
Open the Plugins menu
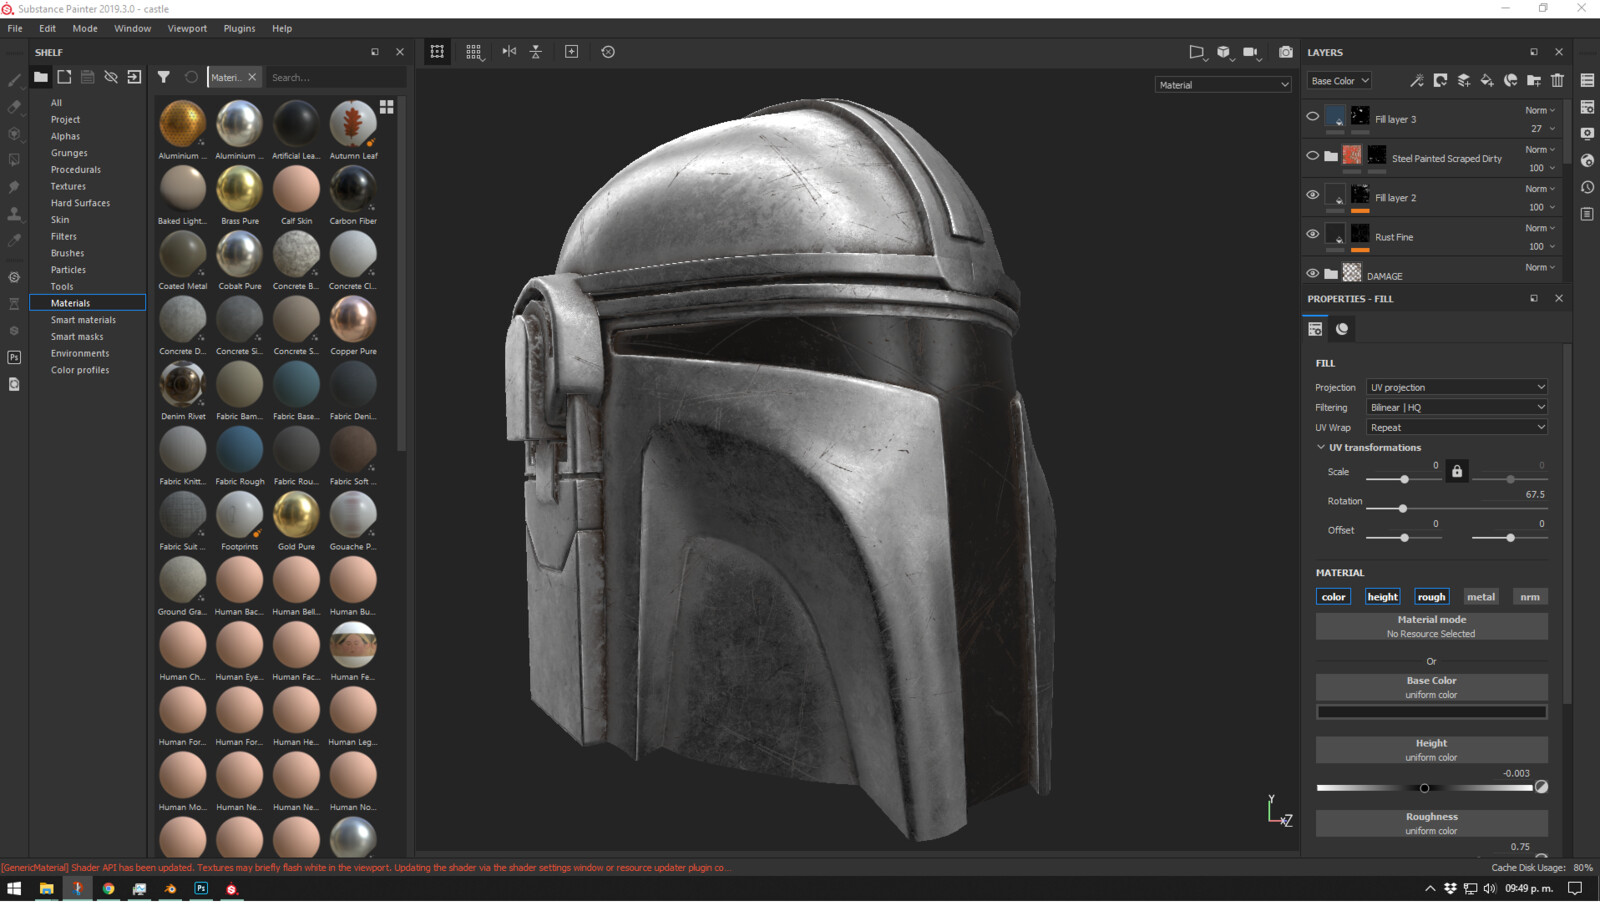tap(239, 28)
